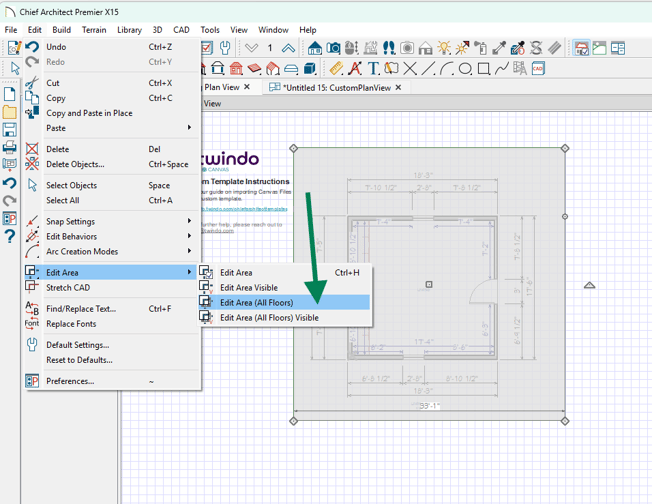Click the Rectangle Polyline tool icon
The width and height of the screenshot is (652, 504).
(x=483, y=68)
